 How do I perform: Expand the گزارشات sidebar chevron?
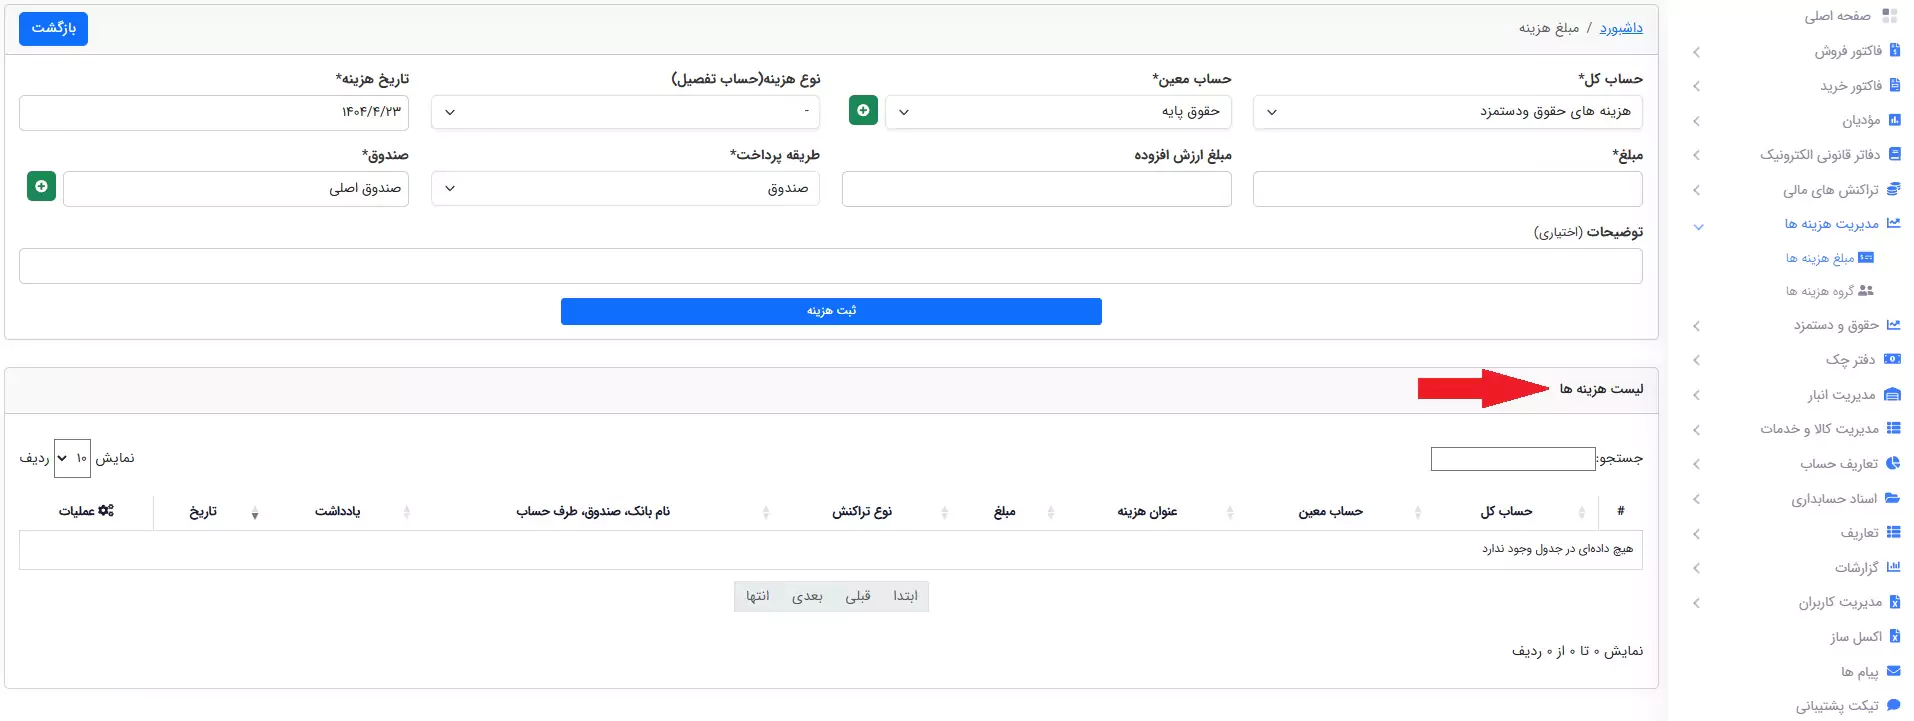tap(1696, 568)
